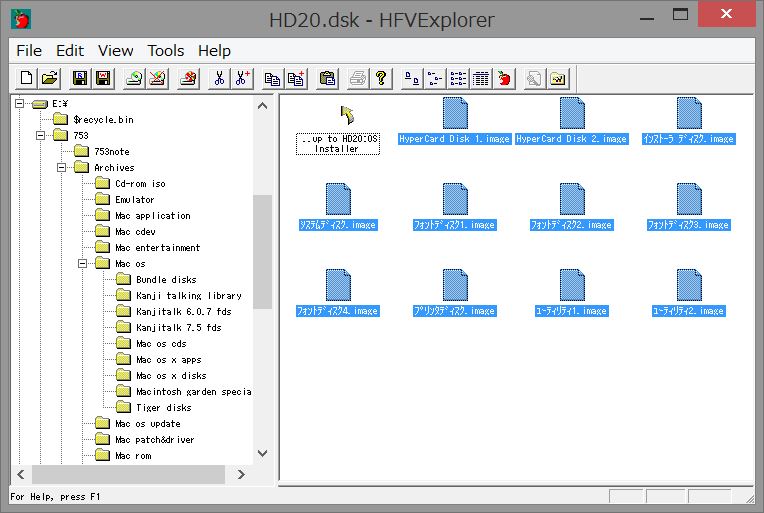Collapse the Archives folder node
Screen dimensions: 764x513
[61, 168]
